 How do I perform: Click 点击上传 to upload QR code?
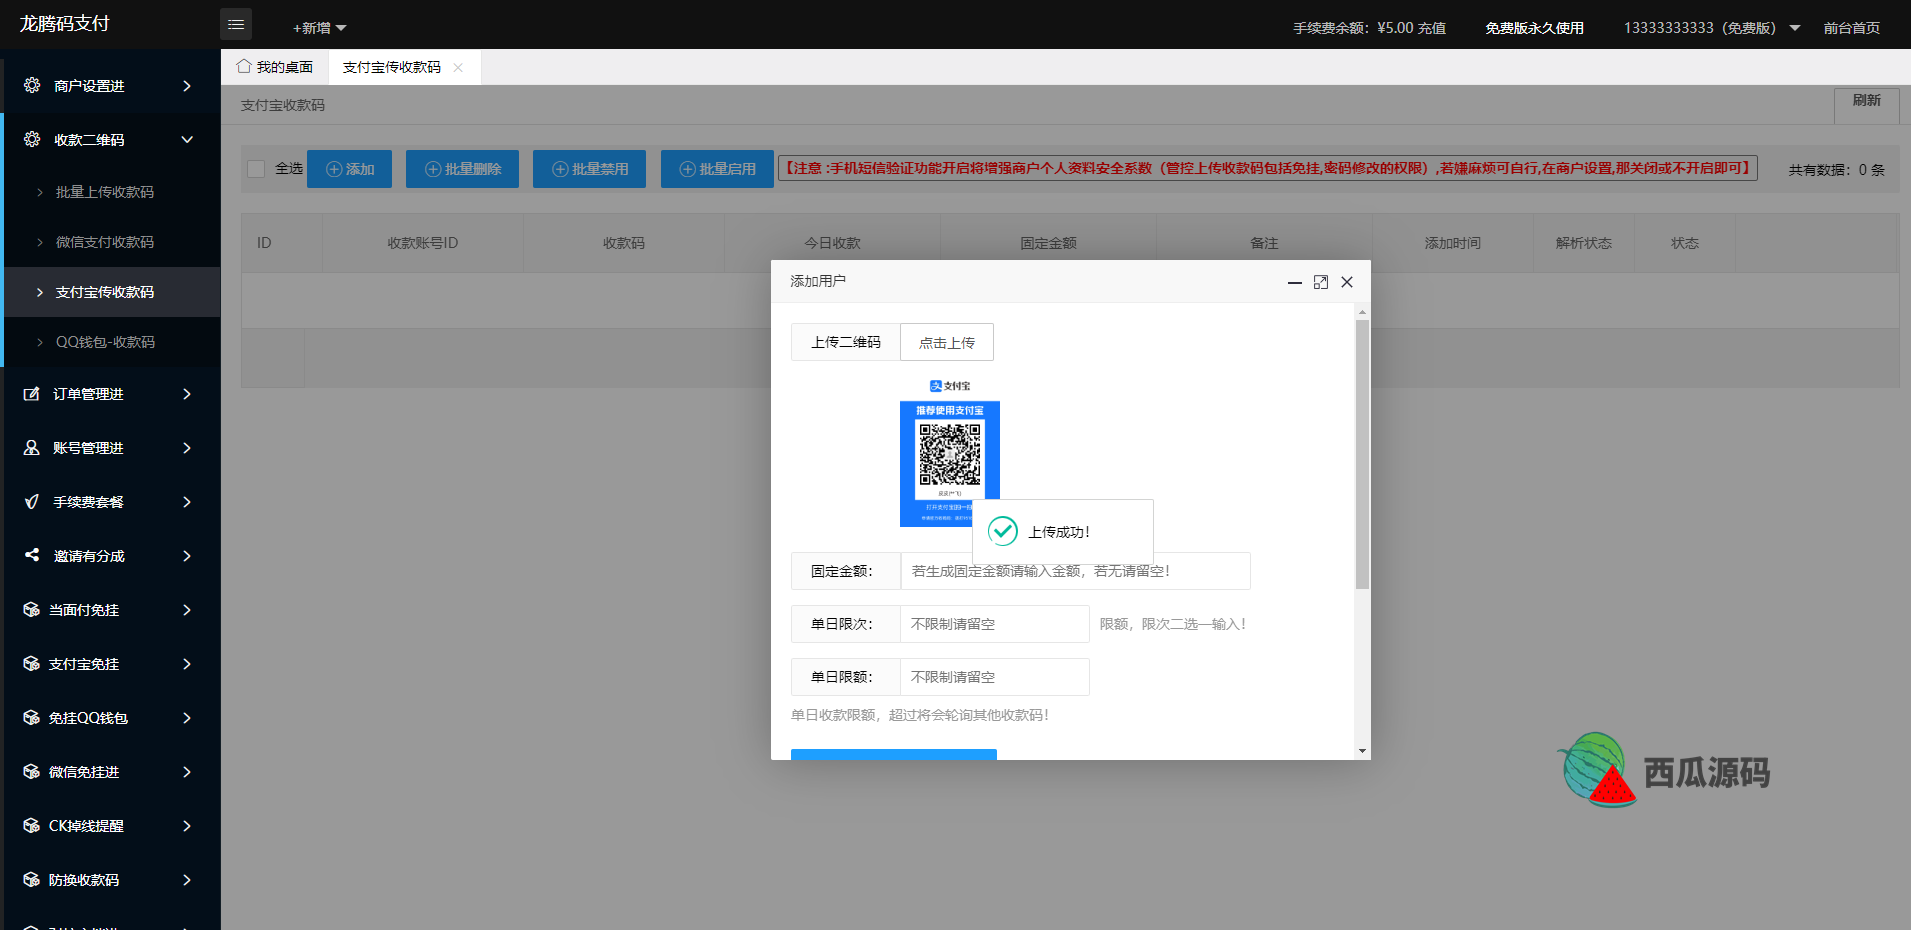coord(947,342)
